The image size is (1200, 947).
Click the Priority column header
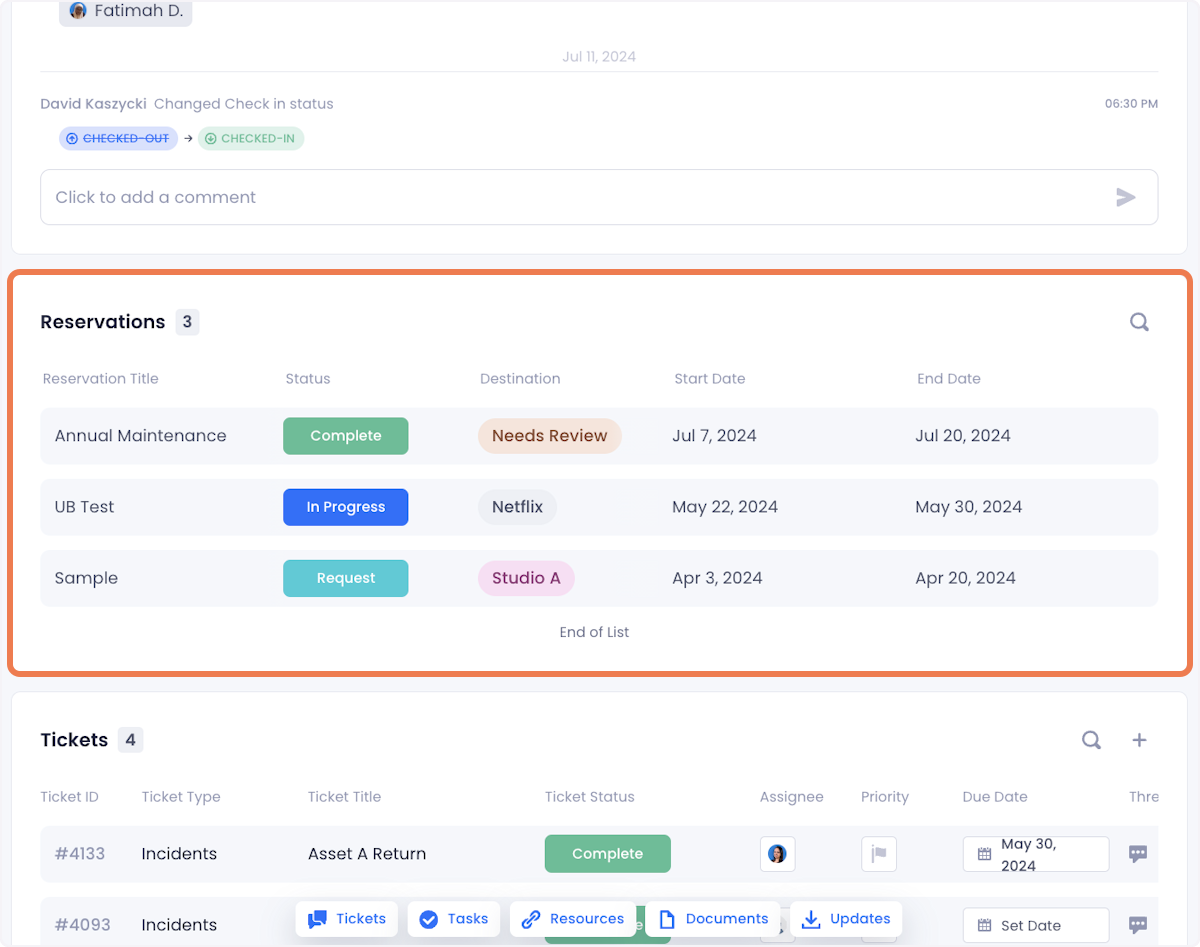click(885, 797)
